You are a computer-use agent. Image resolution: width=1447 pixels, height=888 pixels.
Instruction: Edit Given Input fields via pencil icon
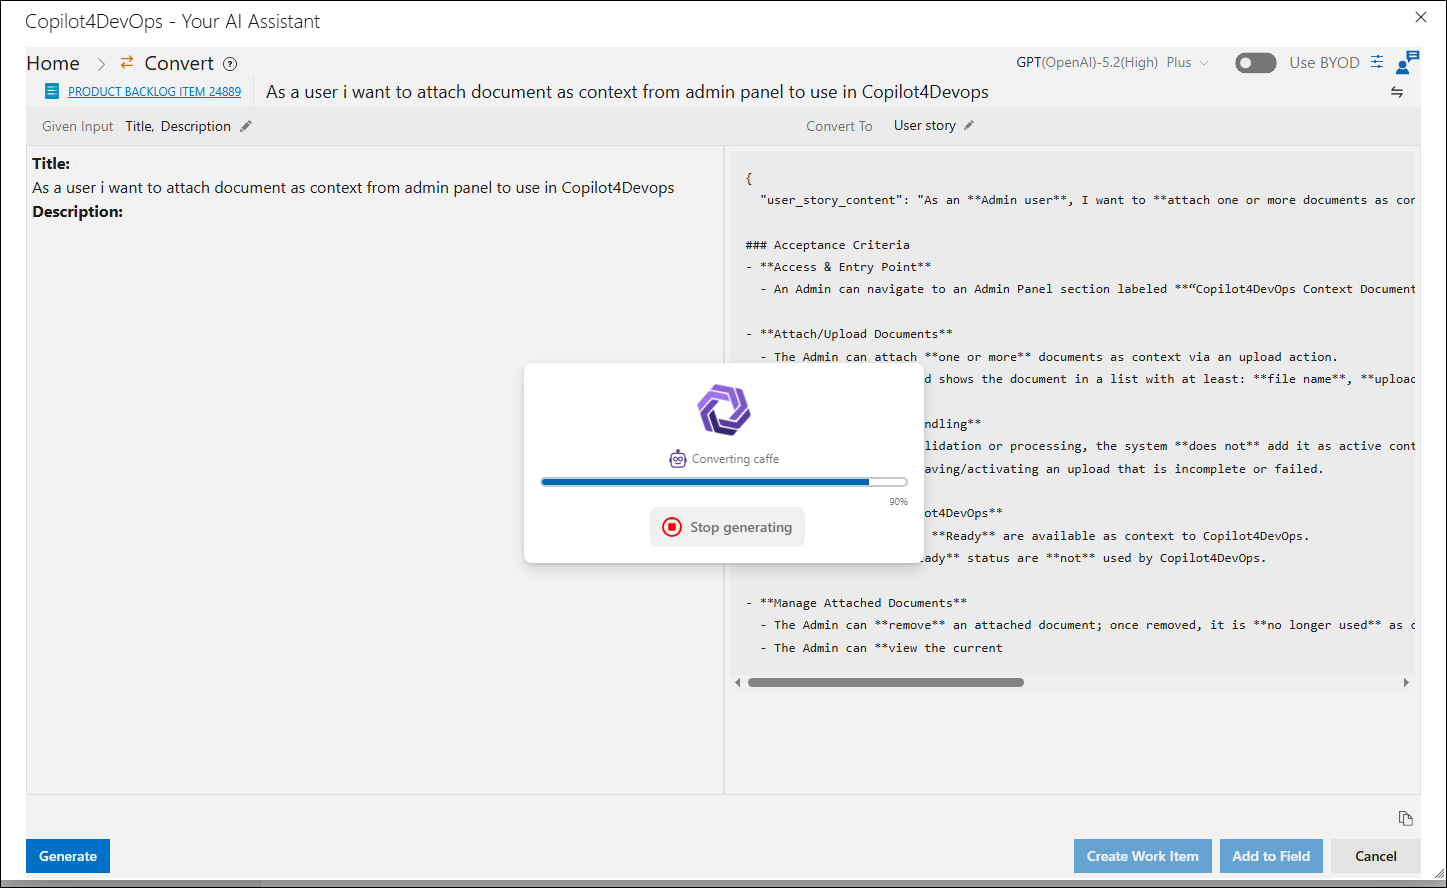(x=246, y=126)
